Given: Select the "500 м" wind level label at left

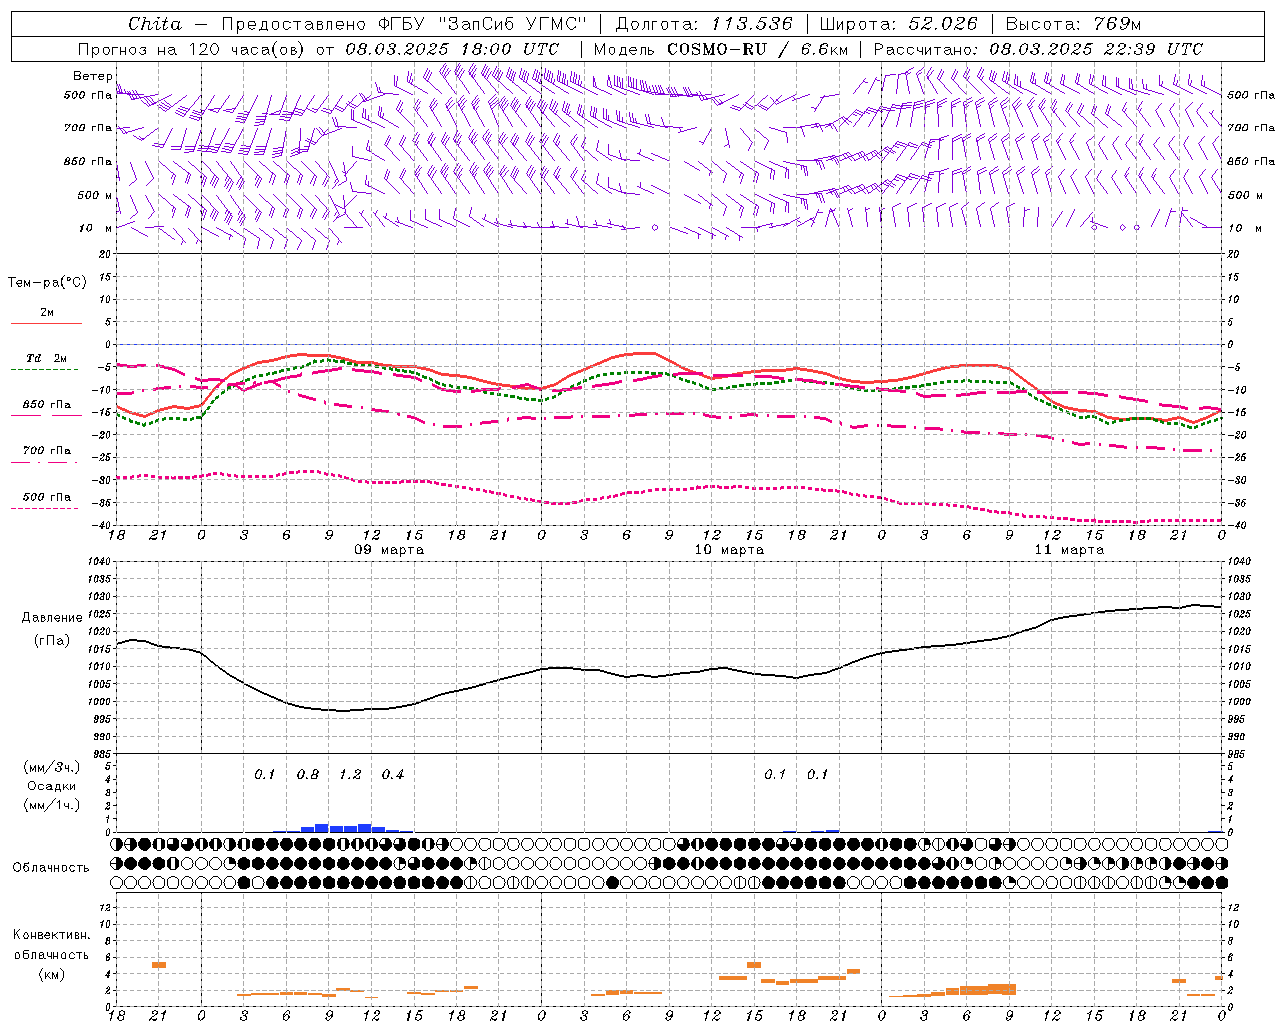Looking at the screenshot, I should coord(95,195).
